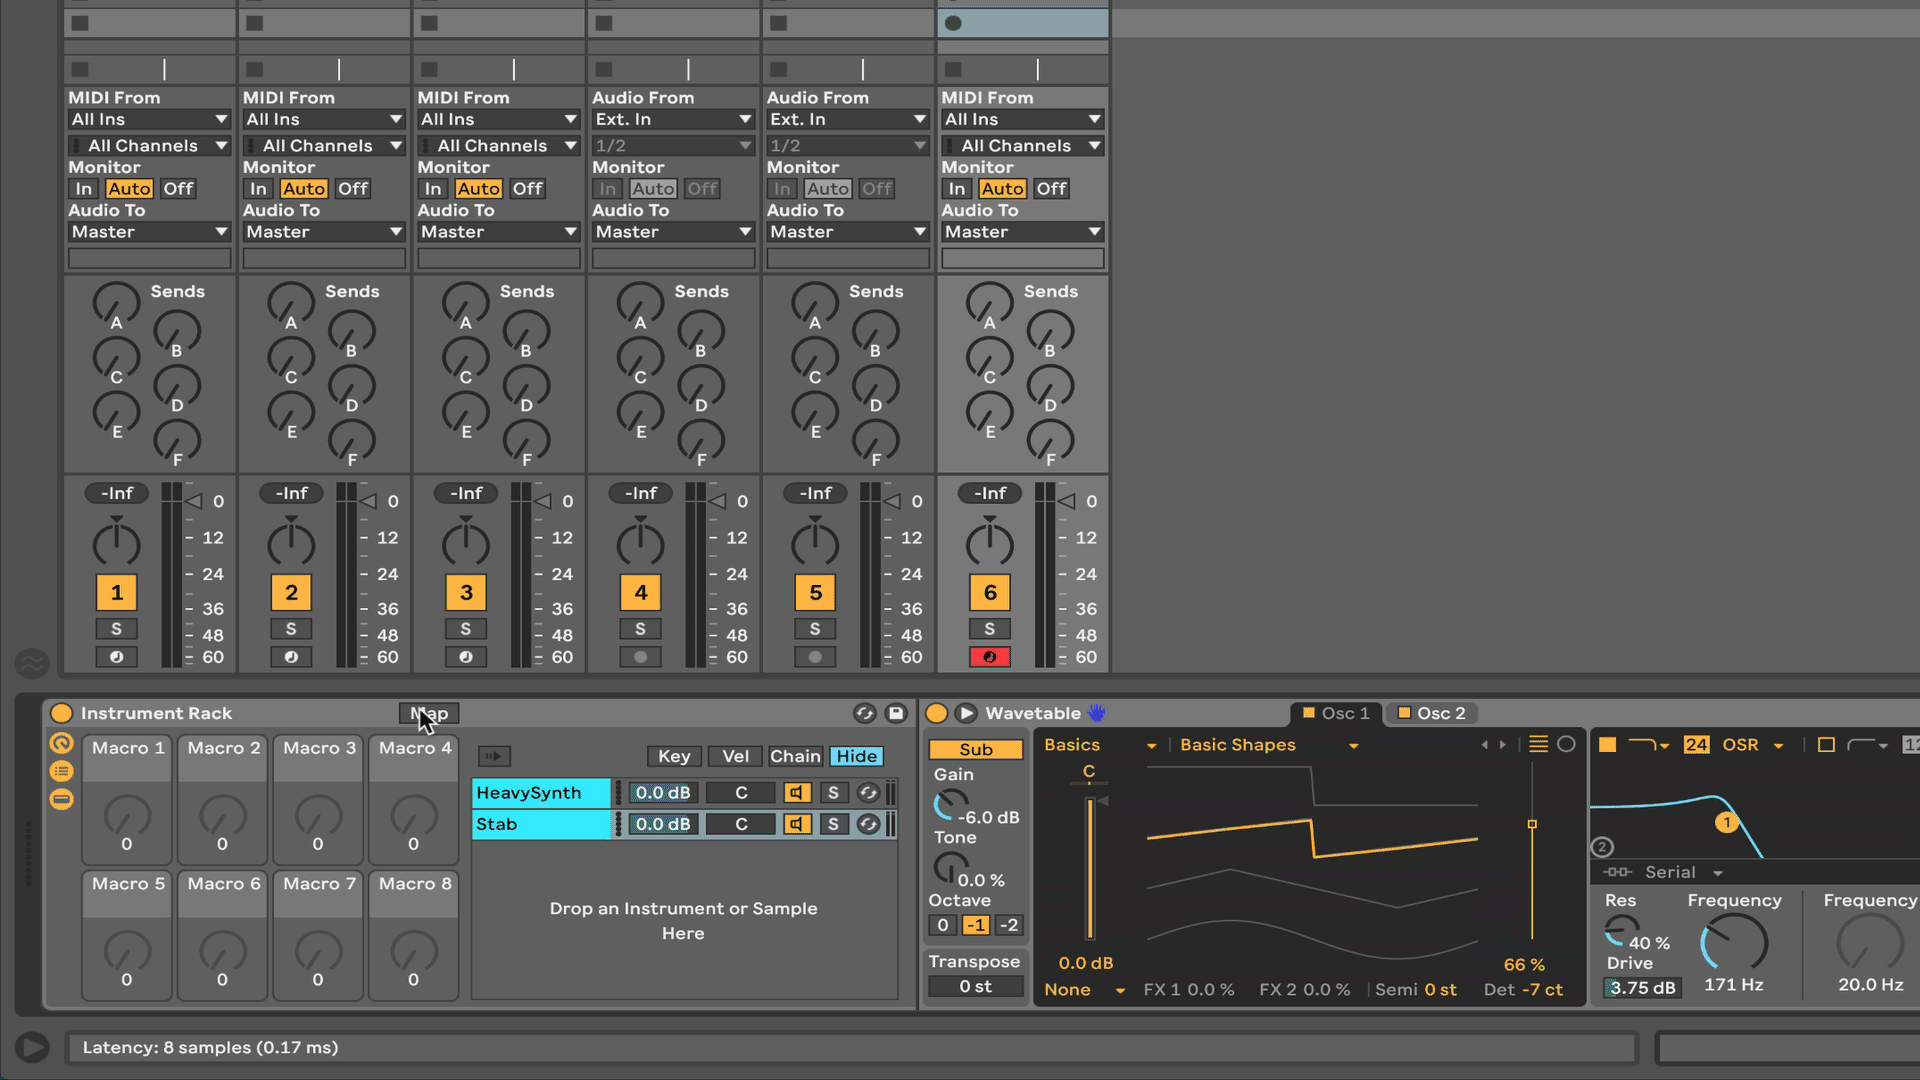Deactivate track 1 with its number button
Viewport: 1920px width, 1080px height.
pyautogui.click(x=117, y=593)
